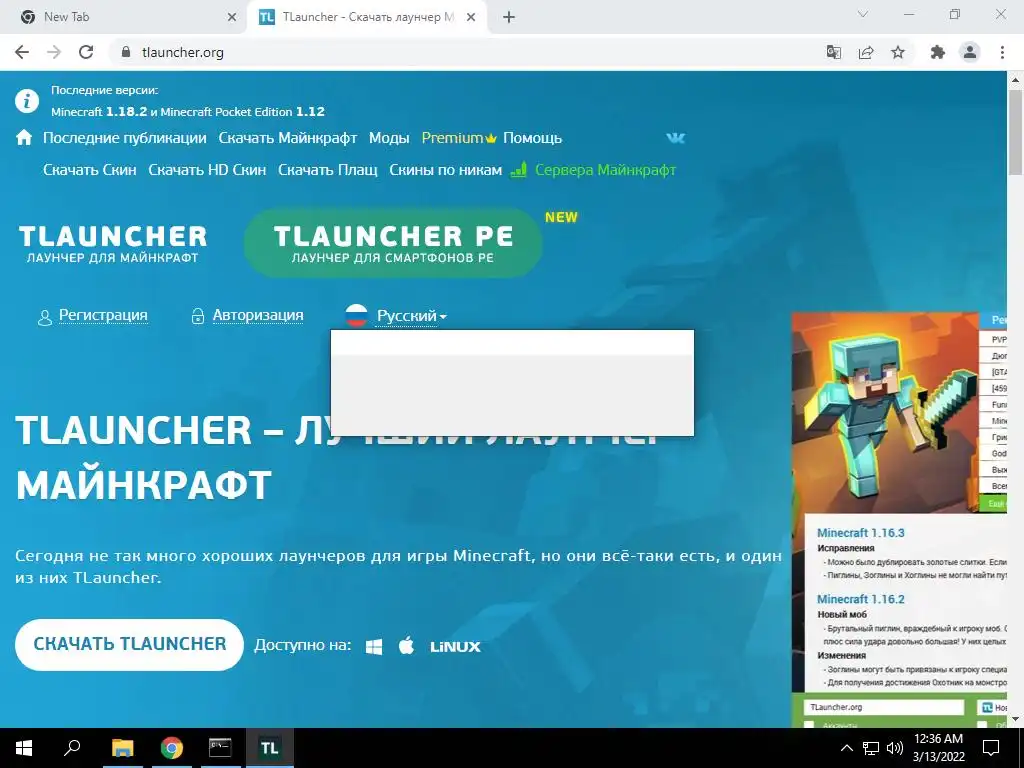The width and height of the screenshot is (1024, 768).
Task: Select the TLauncher browser tab
Action: pos(366,17)
